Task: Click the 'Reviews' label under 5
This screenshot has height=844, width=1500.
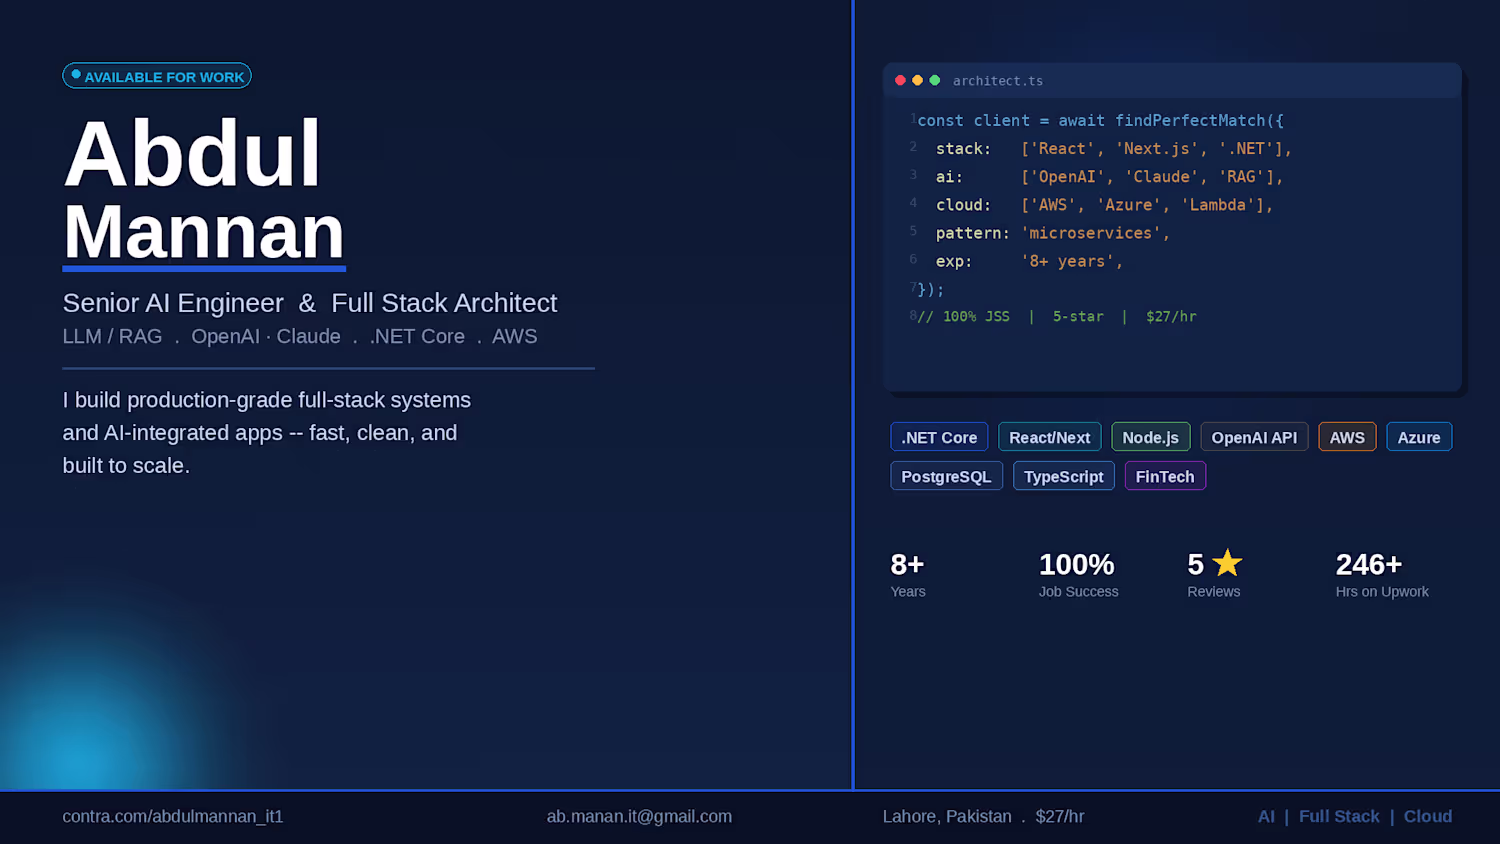Action: coord(1214,592)
